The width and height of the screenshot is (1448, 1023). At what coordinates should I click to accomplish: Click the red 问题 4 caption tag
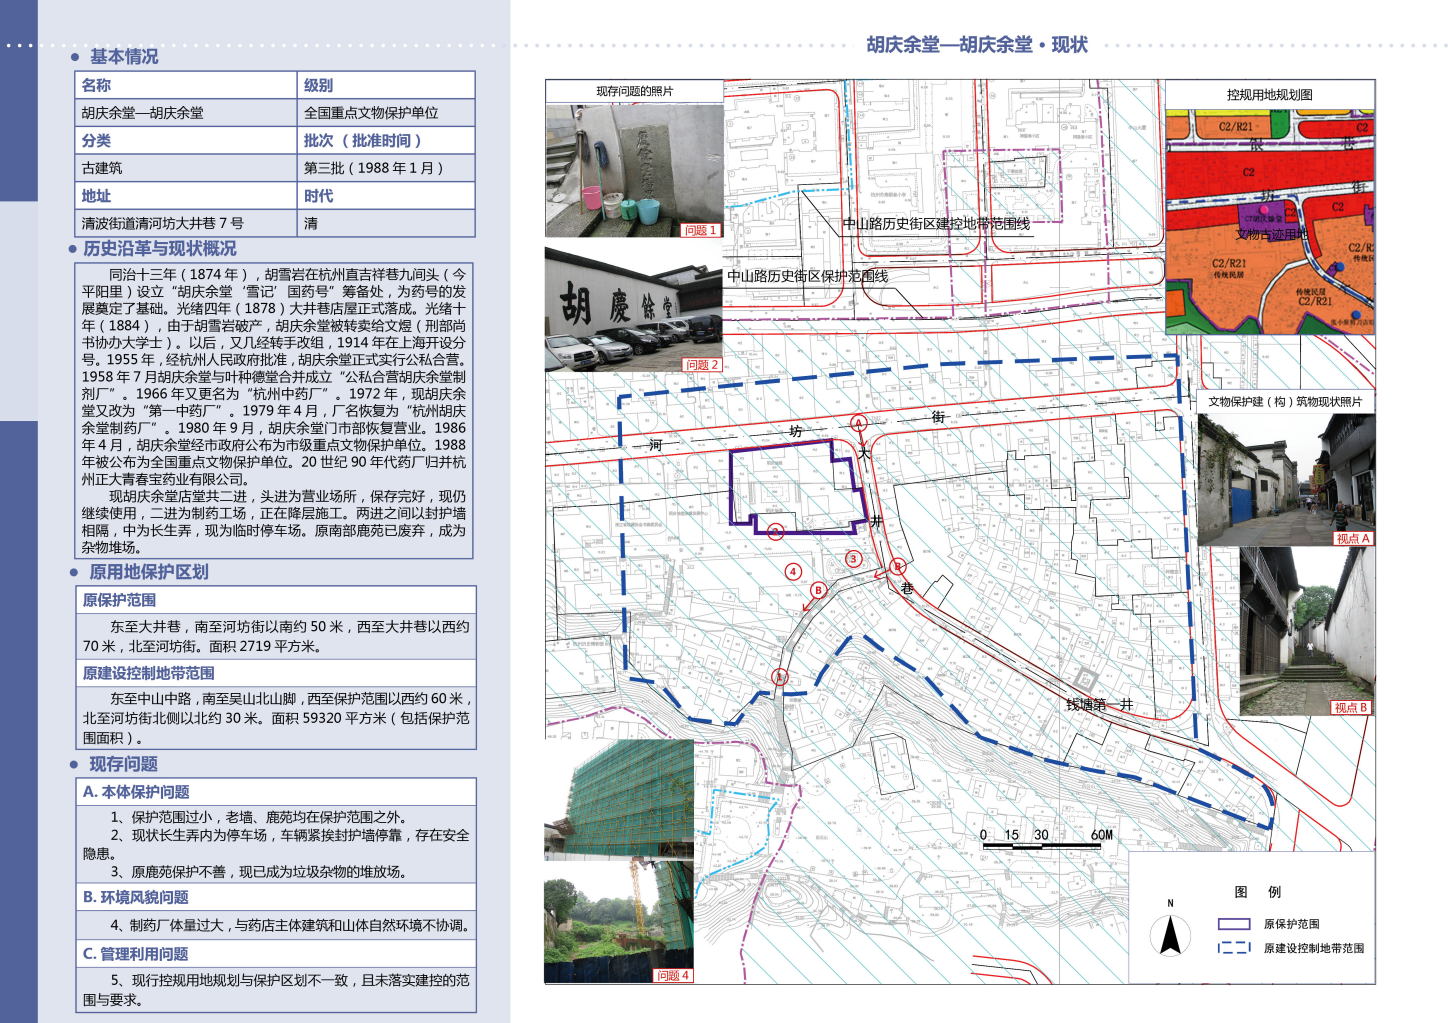(x=673, y=975)
